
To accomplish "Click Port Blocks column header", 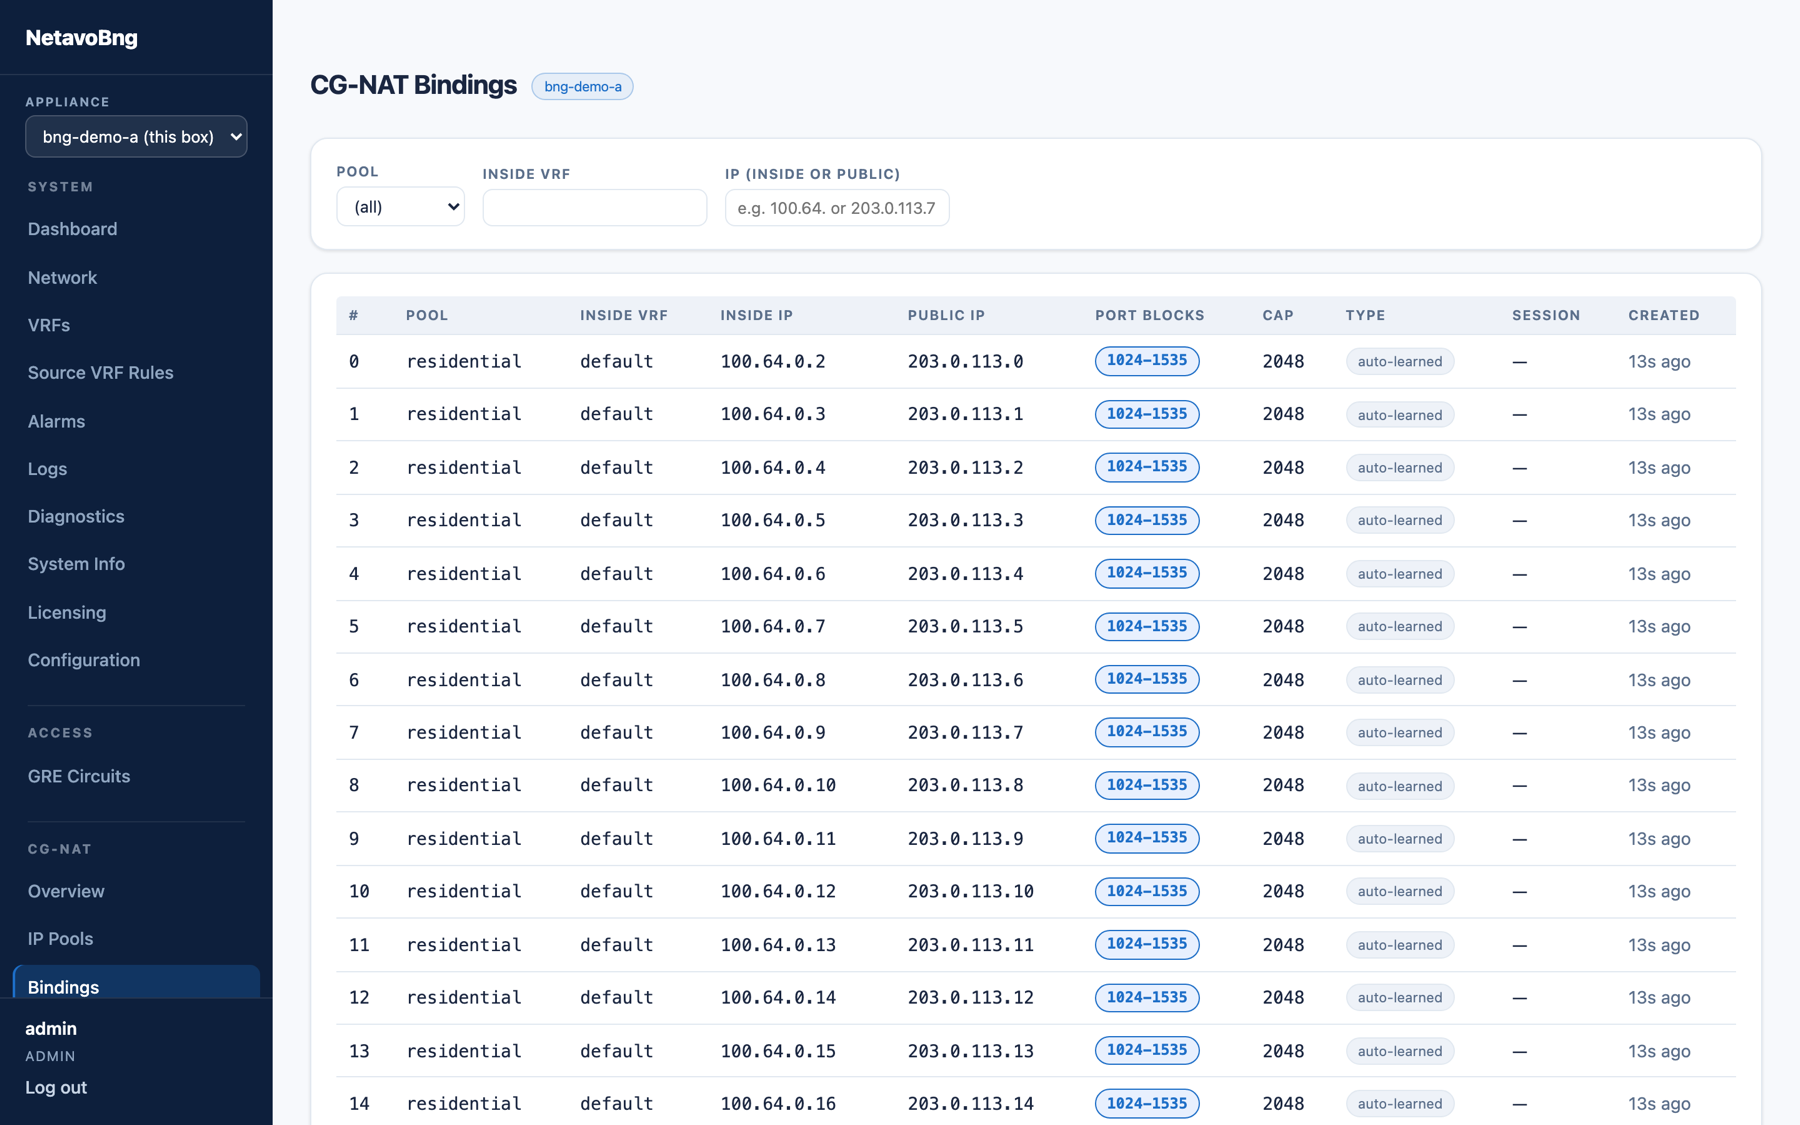I will (x=1149, y=315).
